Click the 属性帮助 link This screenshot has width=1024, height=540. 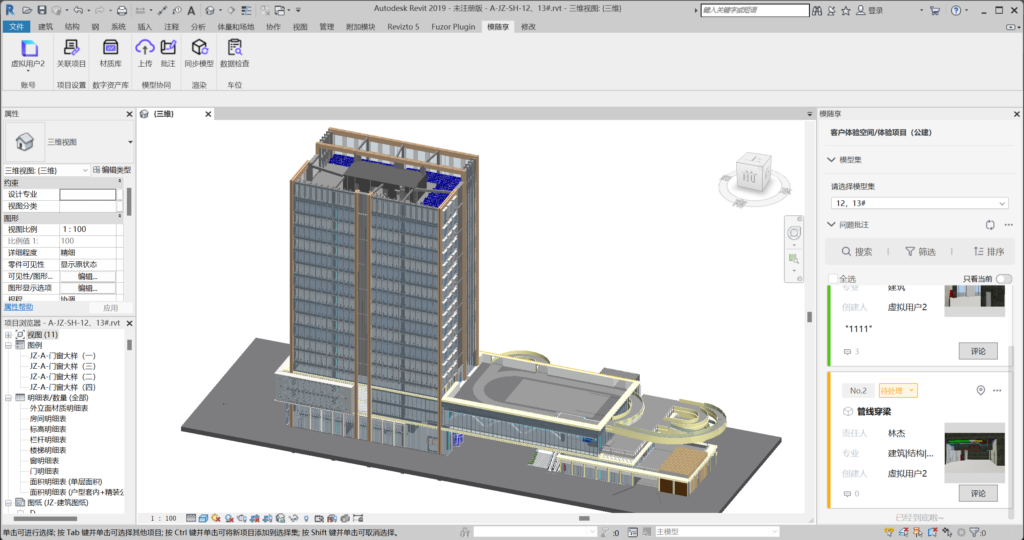(x=19, y=307)
